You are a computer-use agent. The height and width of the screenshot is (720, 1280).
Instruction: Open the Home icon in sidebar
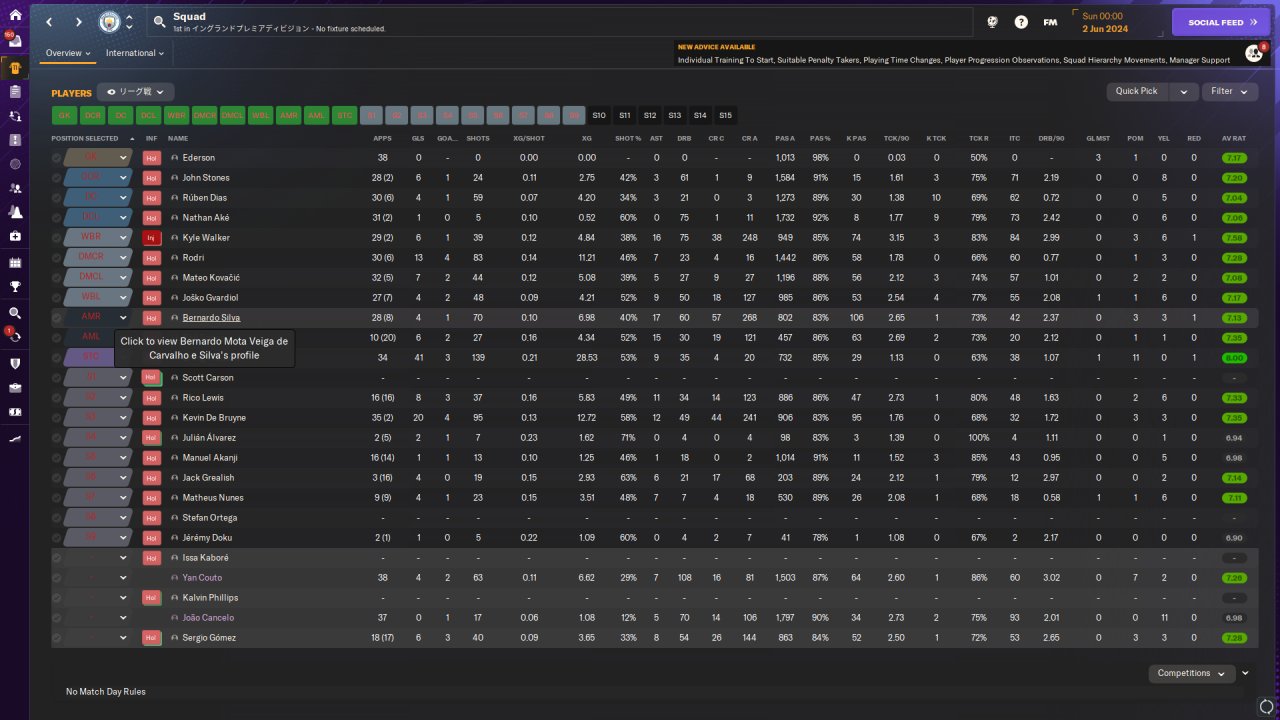(15, 15)
